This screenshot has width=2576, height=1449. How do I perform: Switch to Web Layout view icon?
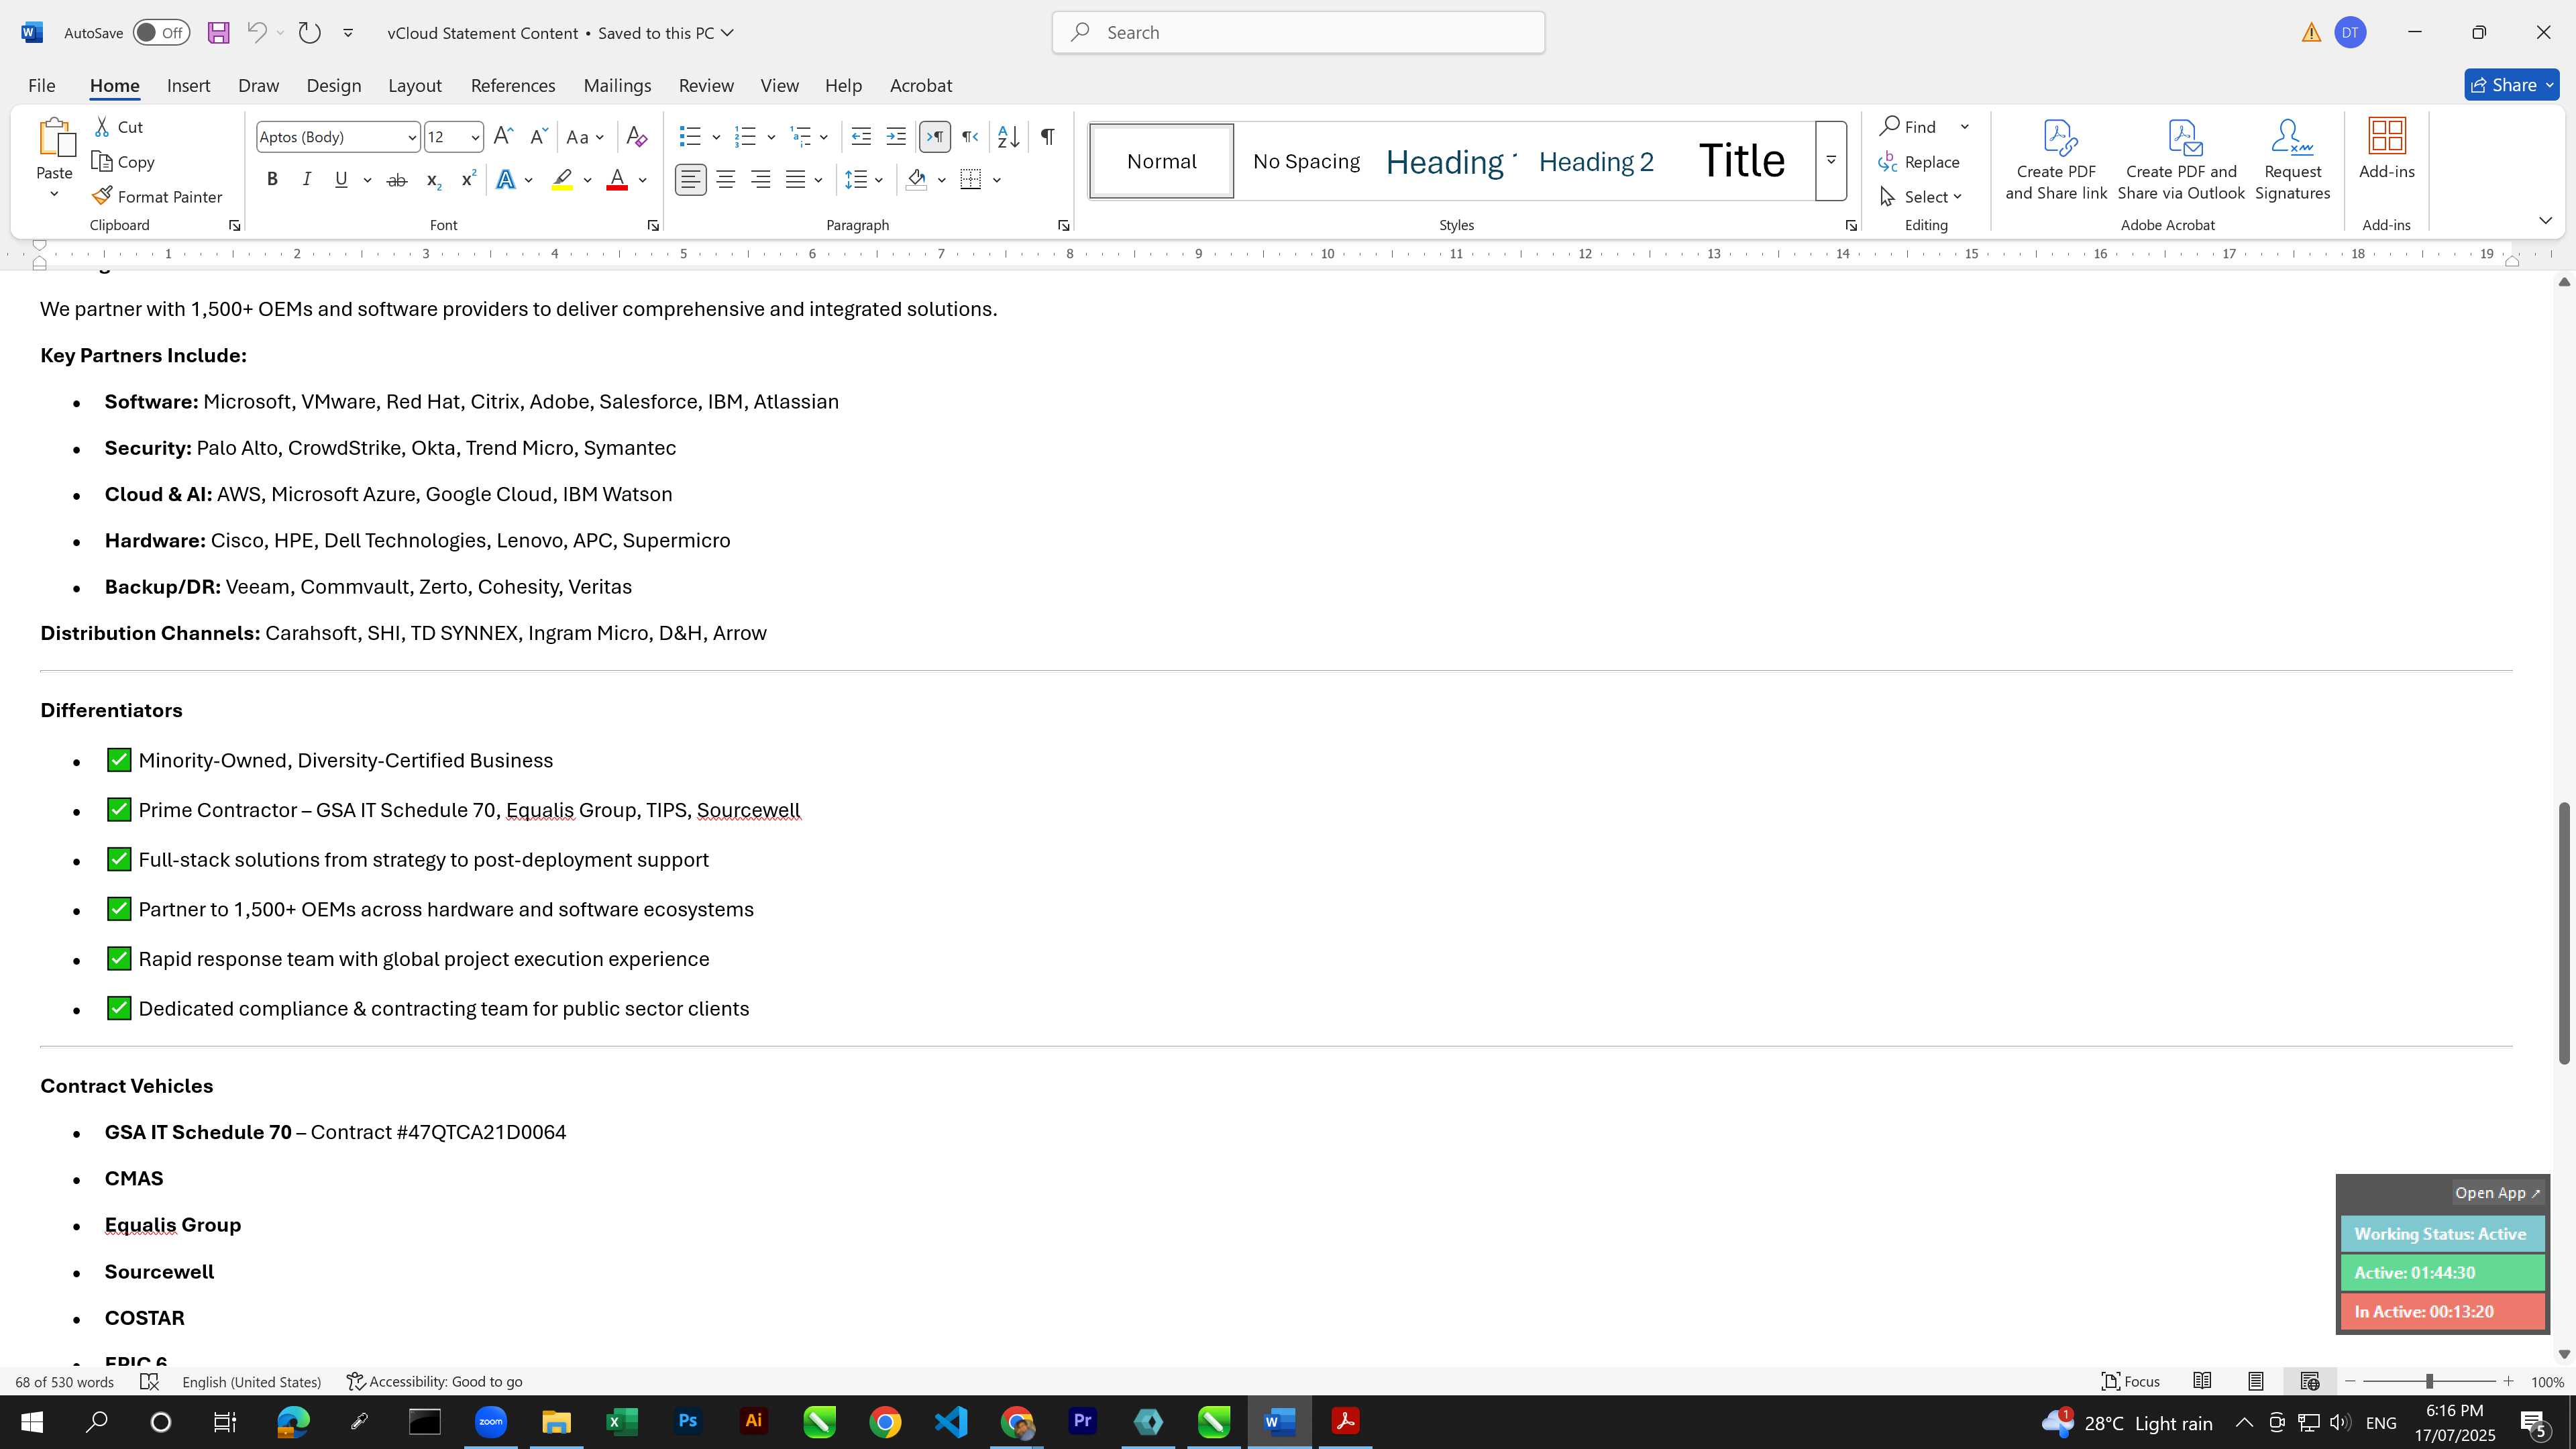(2309, 1381)
